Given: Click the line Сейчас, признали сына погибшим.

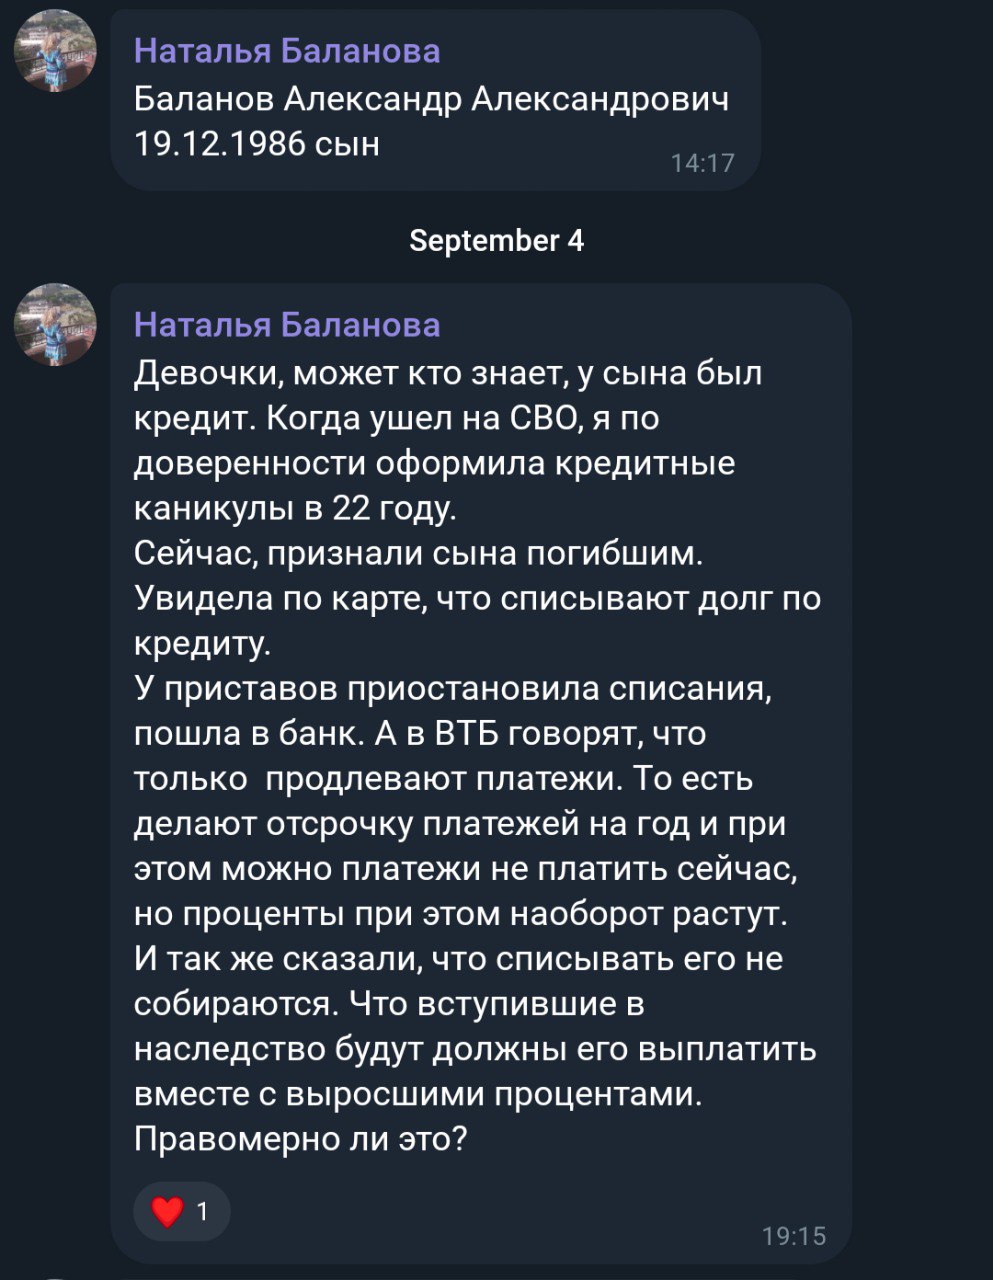Looking at the screenshot, I should pos(426,553).
